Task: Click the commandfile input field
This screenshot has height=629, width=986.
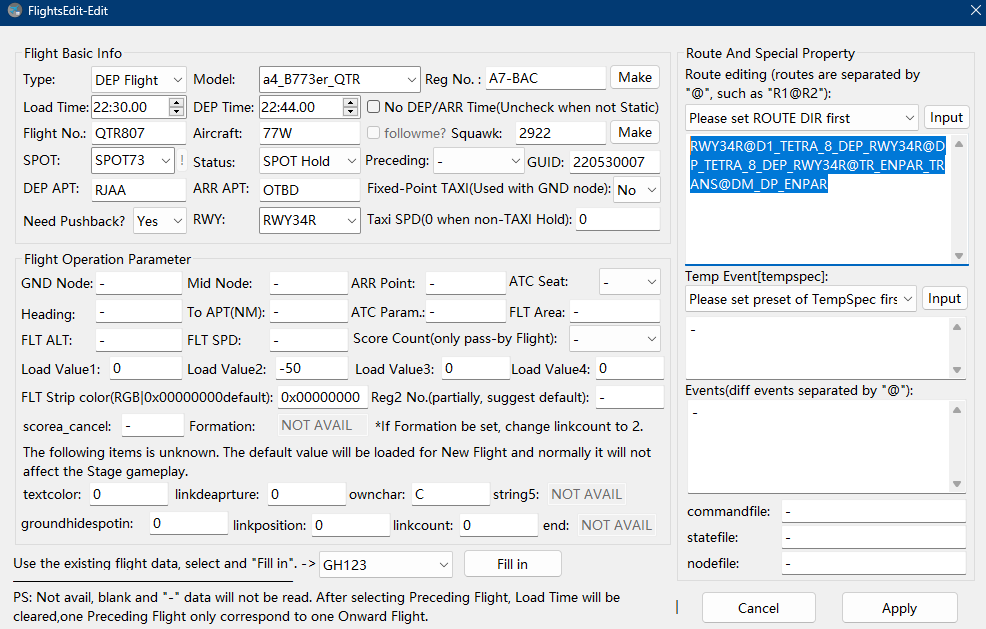Action: point(873,511)
